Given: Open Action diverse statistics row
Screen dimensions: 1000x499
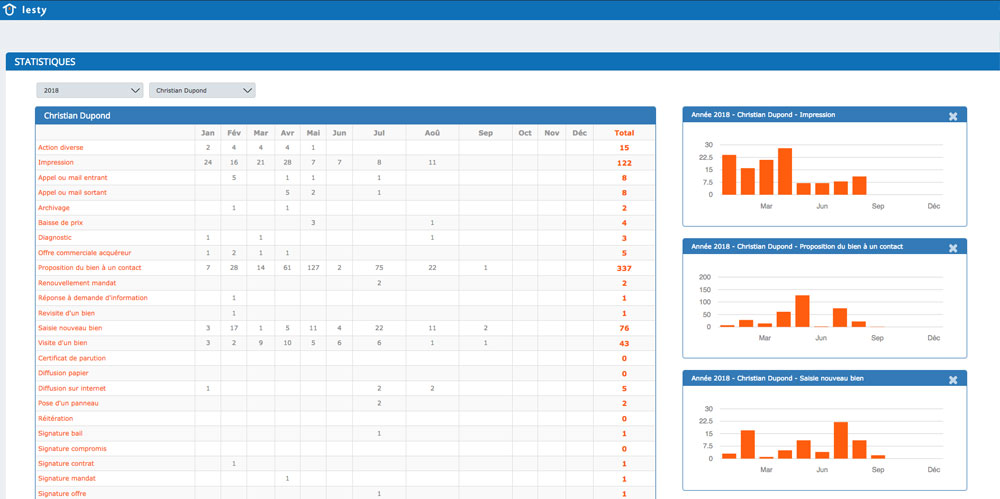Looking at the screenshot, I should (x=61, y=147).
